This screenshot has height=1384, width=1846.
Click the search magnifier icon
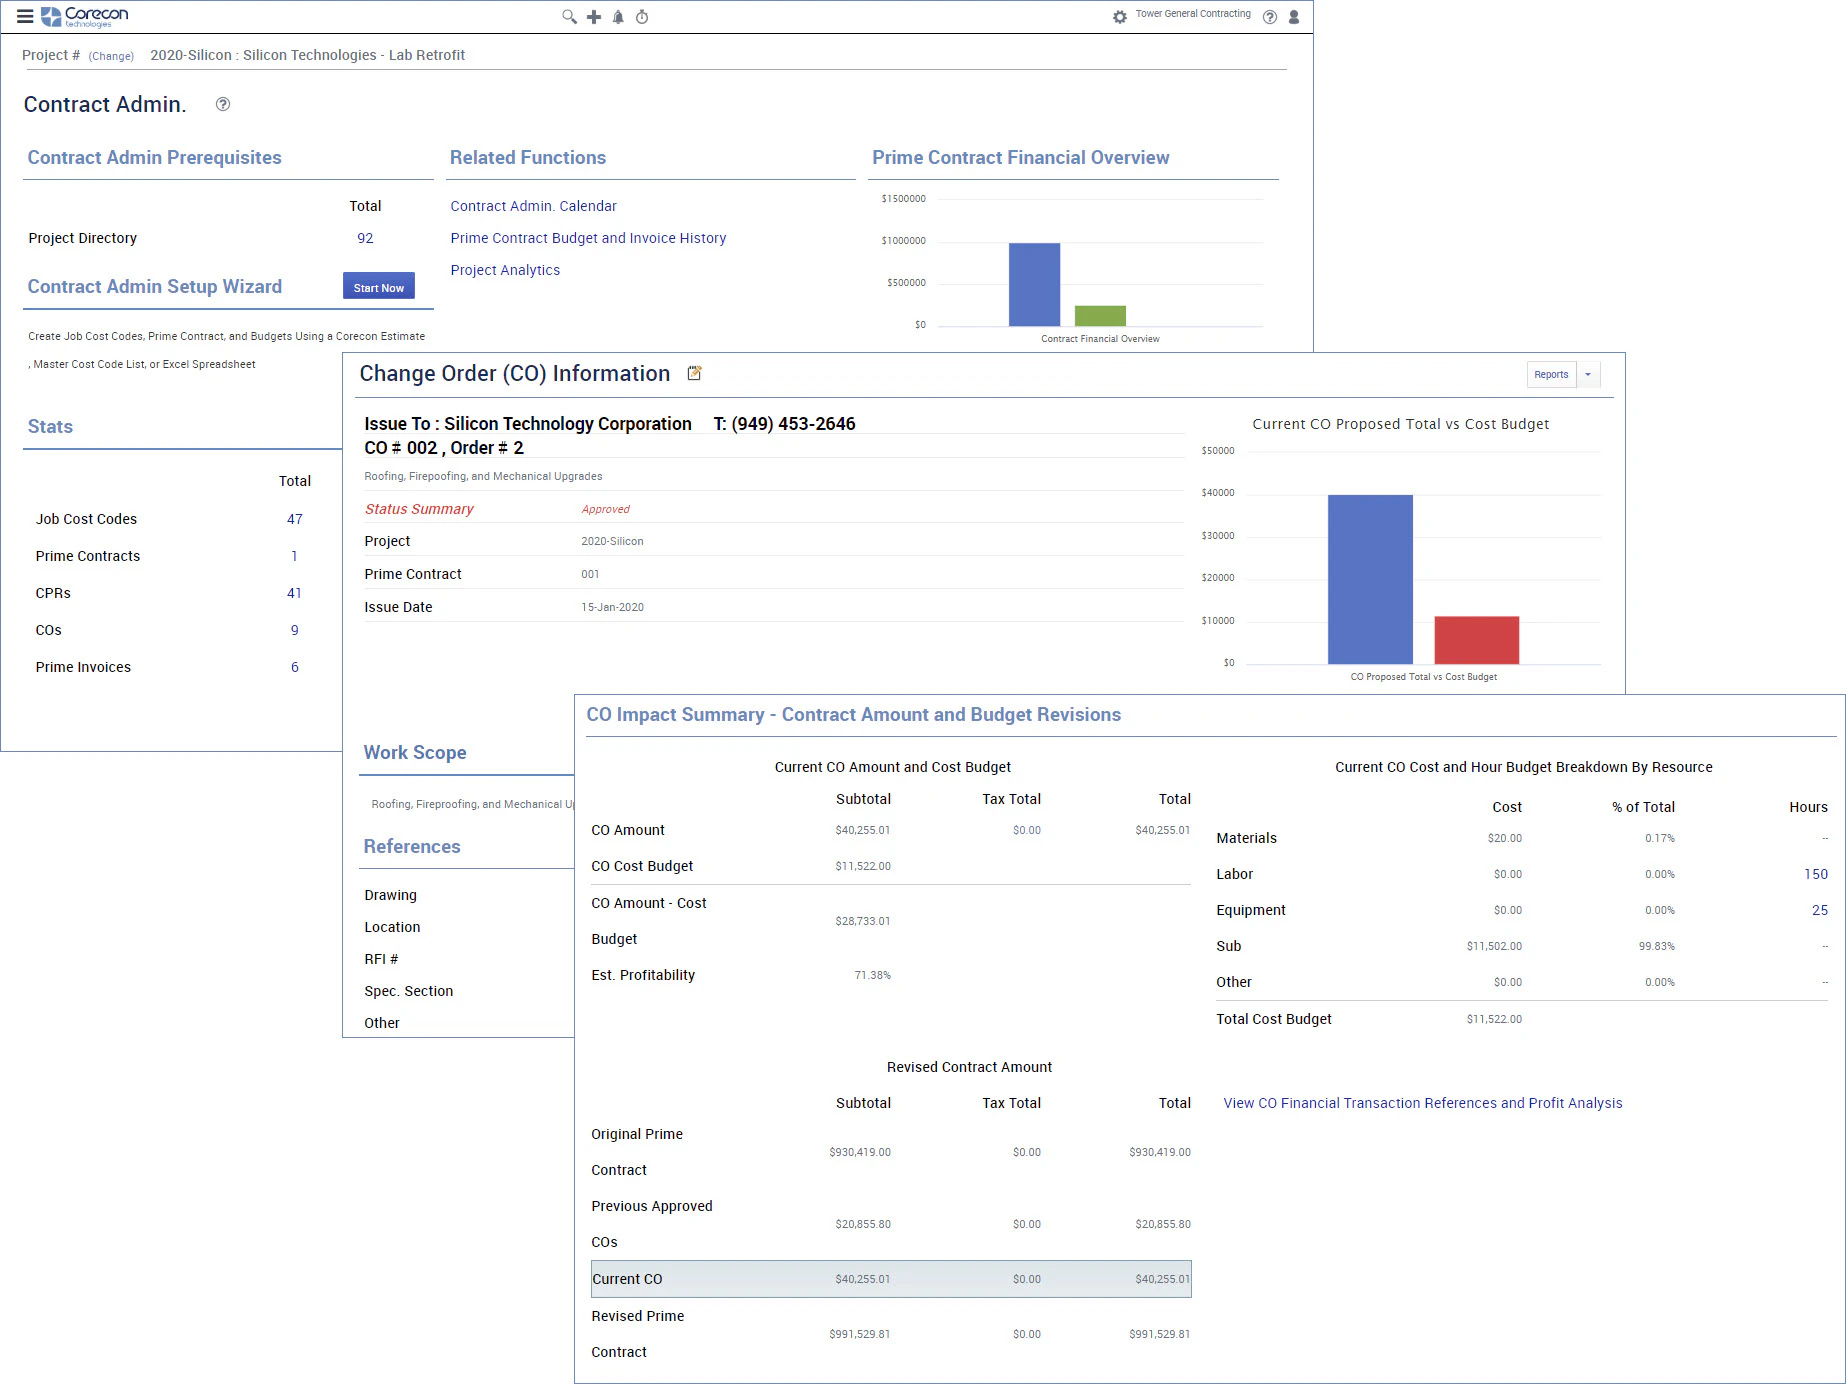click(569, 17)
